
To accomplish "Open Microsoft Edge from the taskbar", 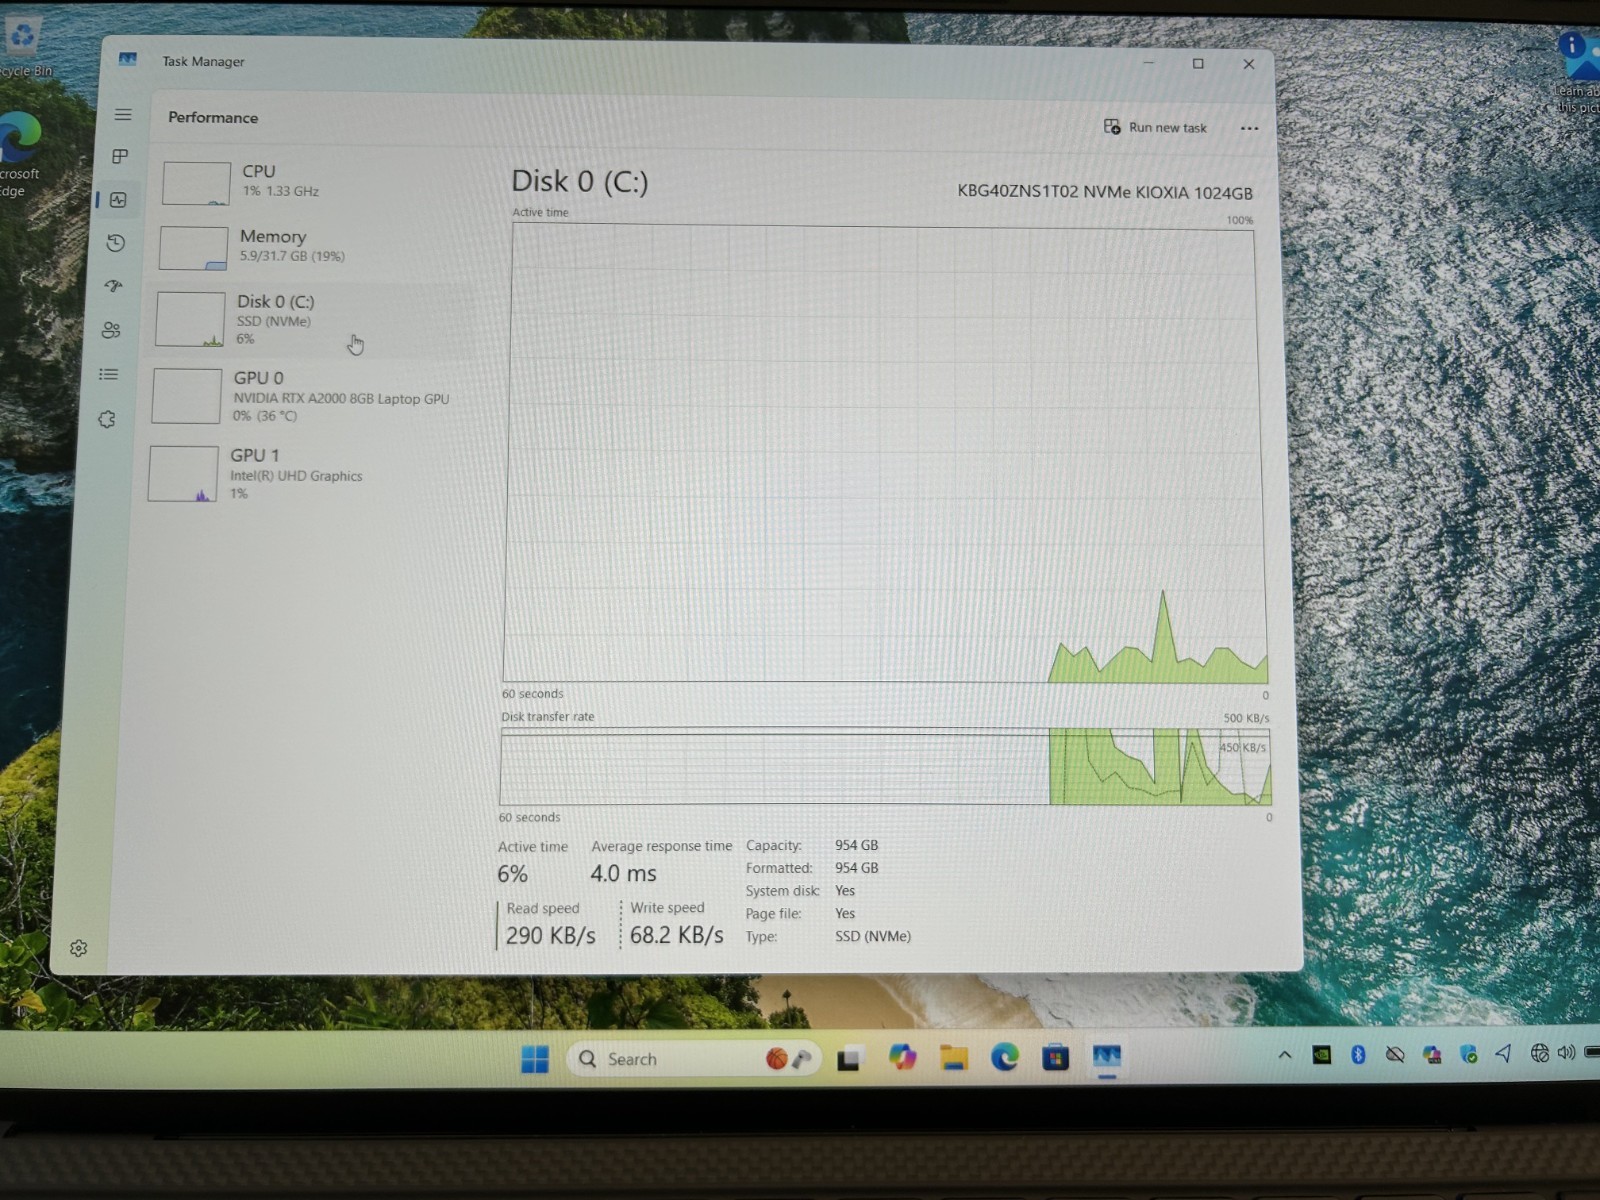I will tap(1004, 1056).
